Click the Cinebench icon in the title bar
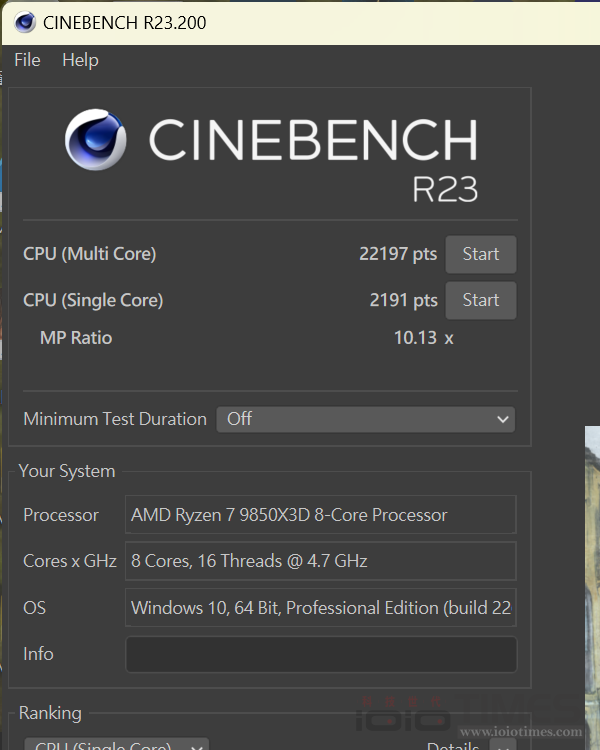600x750 pixels. [25, 22]
